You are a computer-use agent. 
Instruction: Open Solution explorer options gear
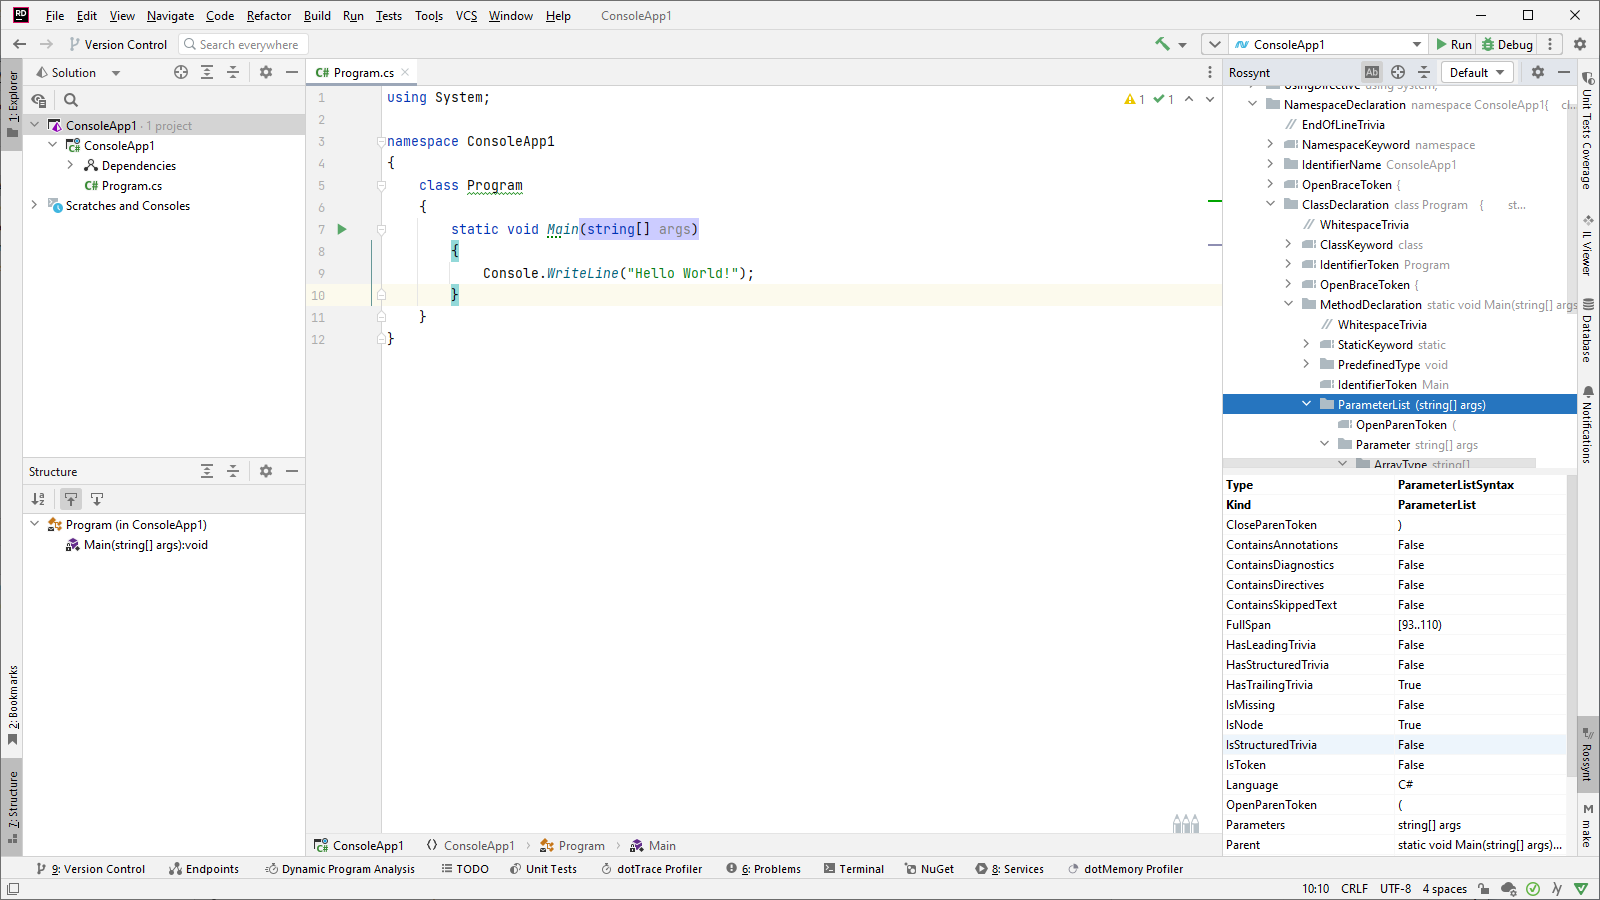[x=266, y=72]
